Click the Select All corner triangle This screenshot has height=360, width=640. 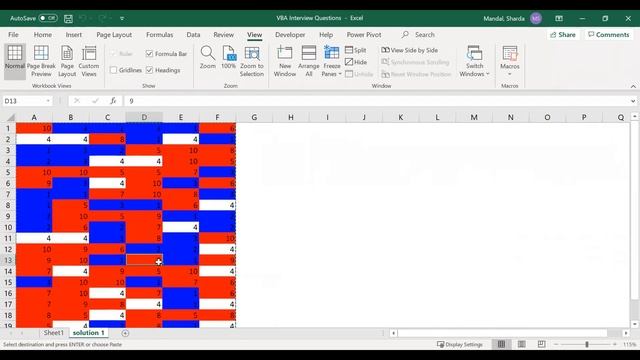pos(10,118)
